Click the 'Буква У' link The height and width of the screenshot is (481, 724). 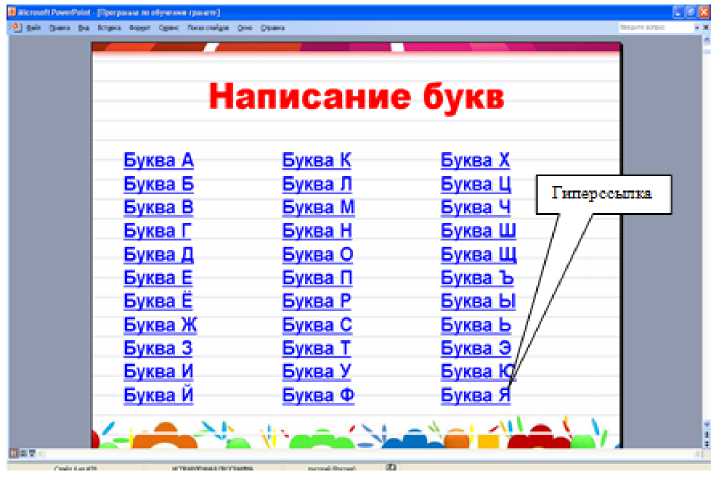pyautogui.click(x=317, y=372)
